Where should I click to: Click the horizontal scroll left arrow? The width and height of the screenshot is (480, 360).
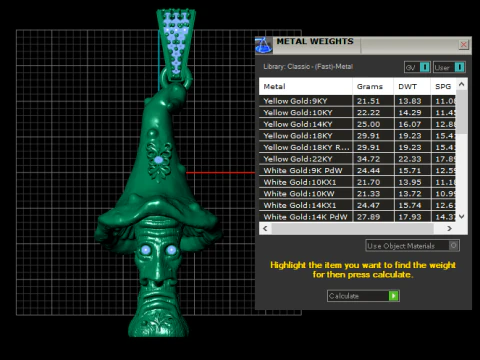265,228
